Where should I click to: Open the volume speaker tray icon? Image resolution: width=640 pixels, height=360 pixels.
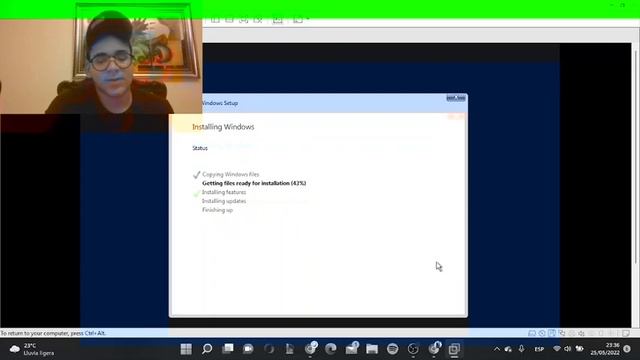point(567,349)
